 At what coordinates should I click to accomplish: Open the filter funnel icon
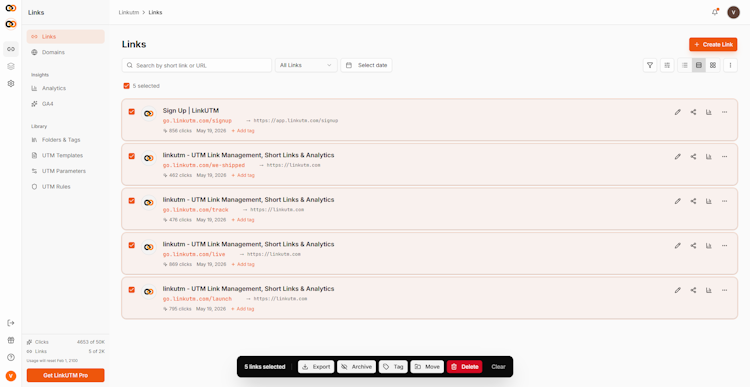pyautogui.click(x=650, y=66)
